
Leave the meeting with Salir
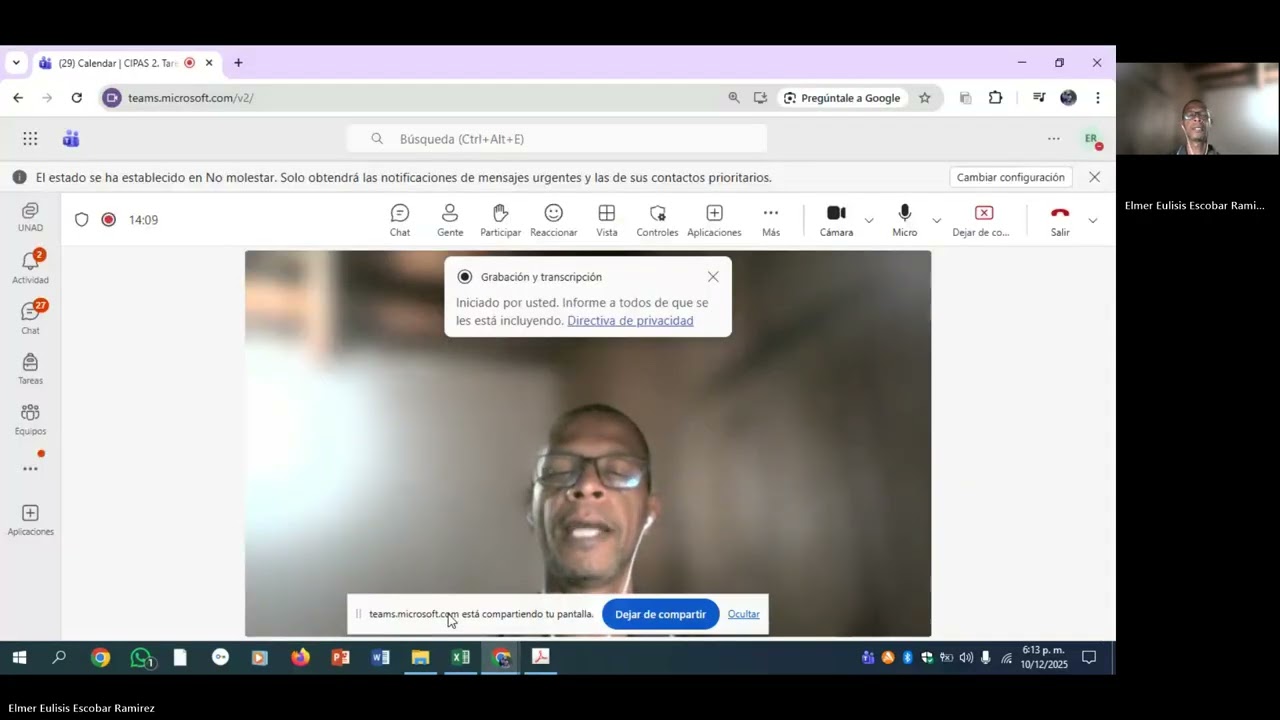1060,220
